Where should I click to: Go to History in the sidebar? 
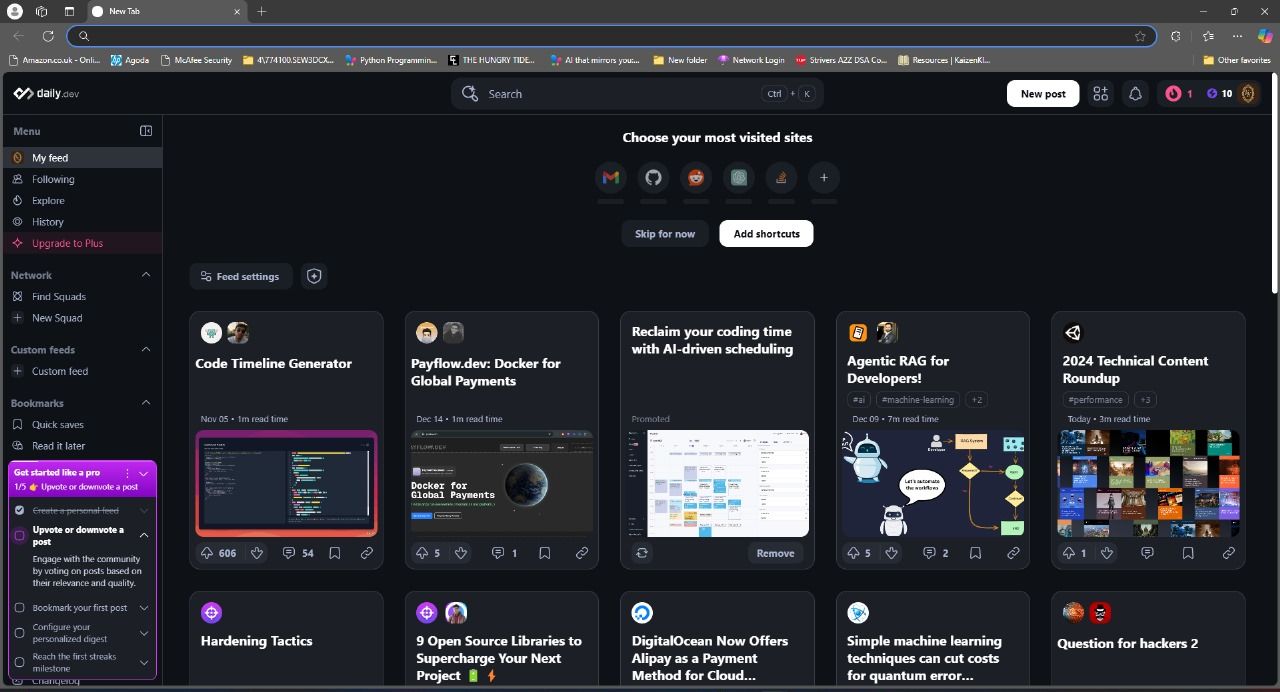click(47, 222)
